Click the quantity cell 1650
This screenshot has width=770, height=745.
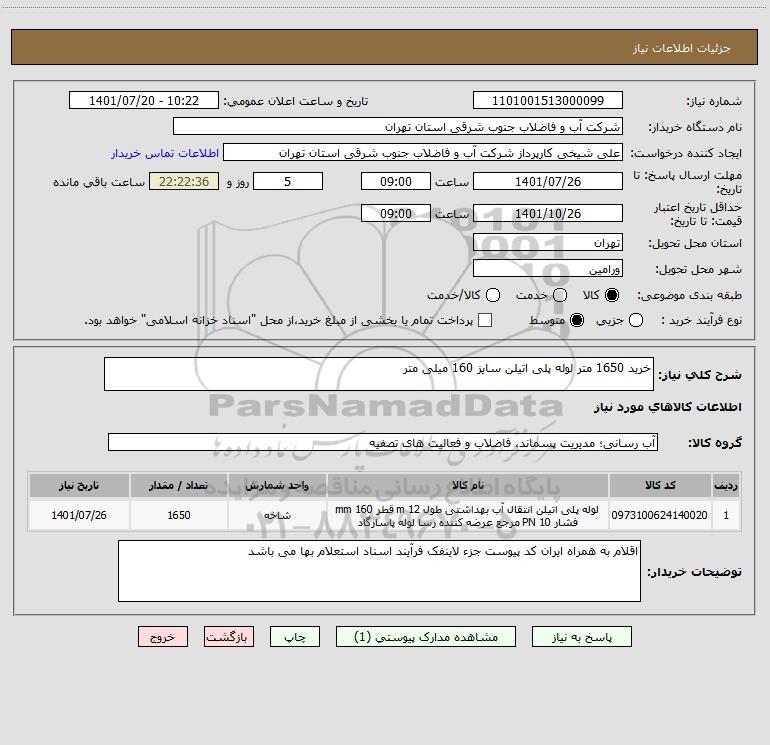point(179,515)
